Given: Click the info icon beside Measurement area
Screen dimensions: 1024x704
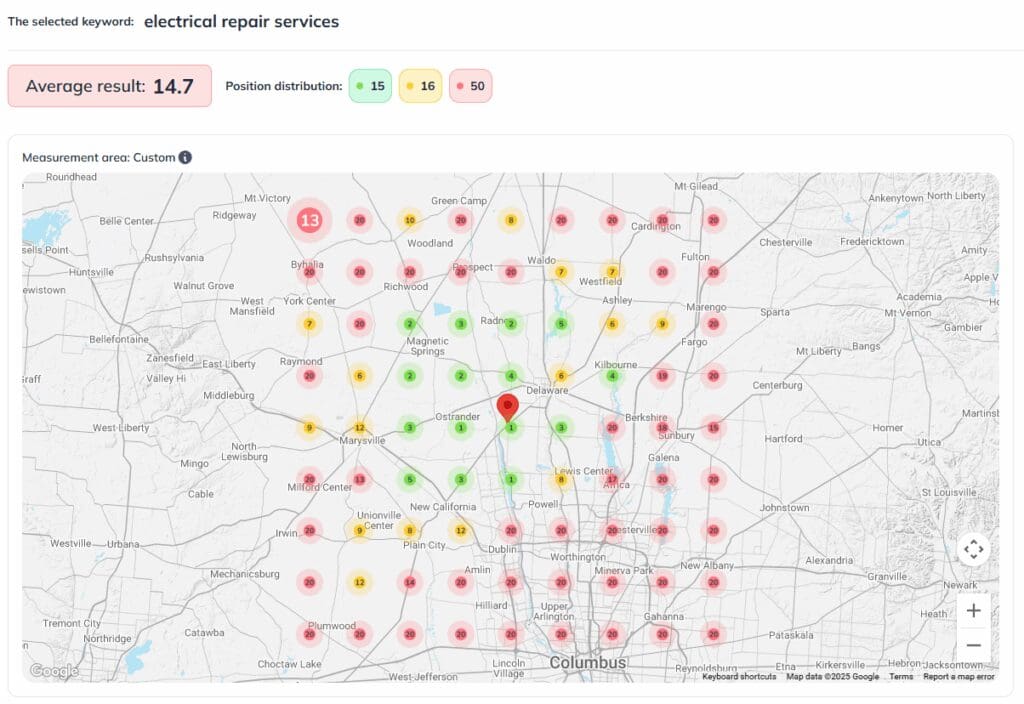Looking at the screenshot, I should click(x=185, y=157).
